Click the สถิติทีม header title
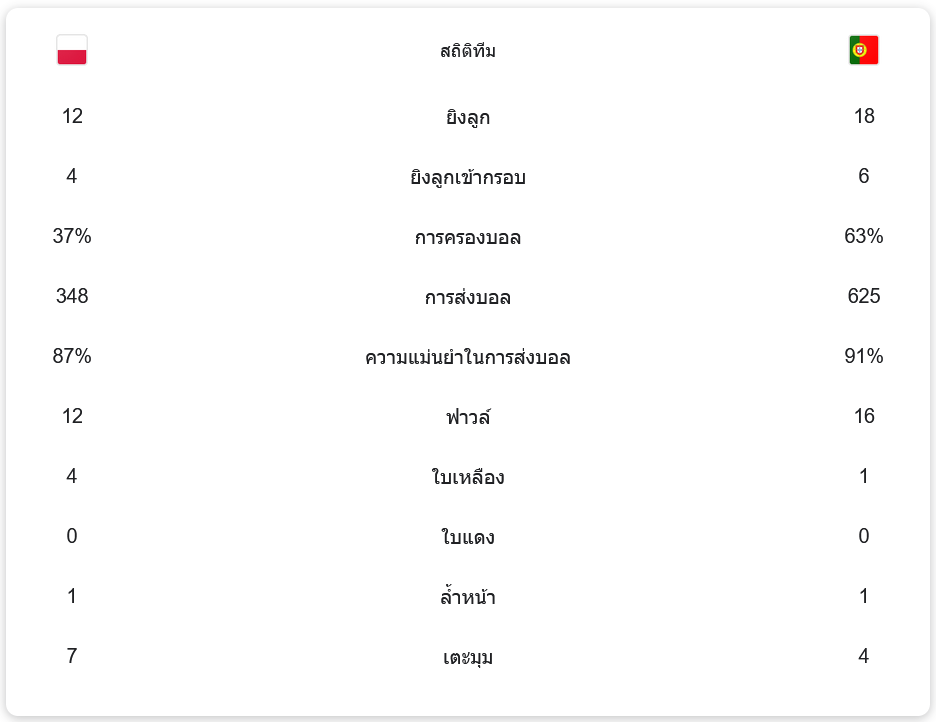The image size is (936, 722). pos(468,51)
